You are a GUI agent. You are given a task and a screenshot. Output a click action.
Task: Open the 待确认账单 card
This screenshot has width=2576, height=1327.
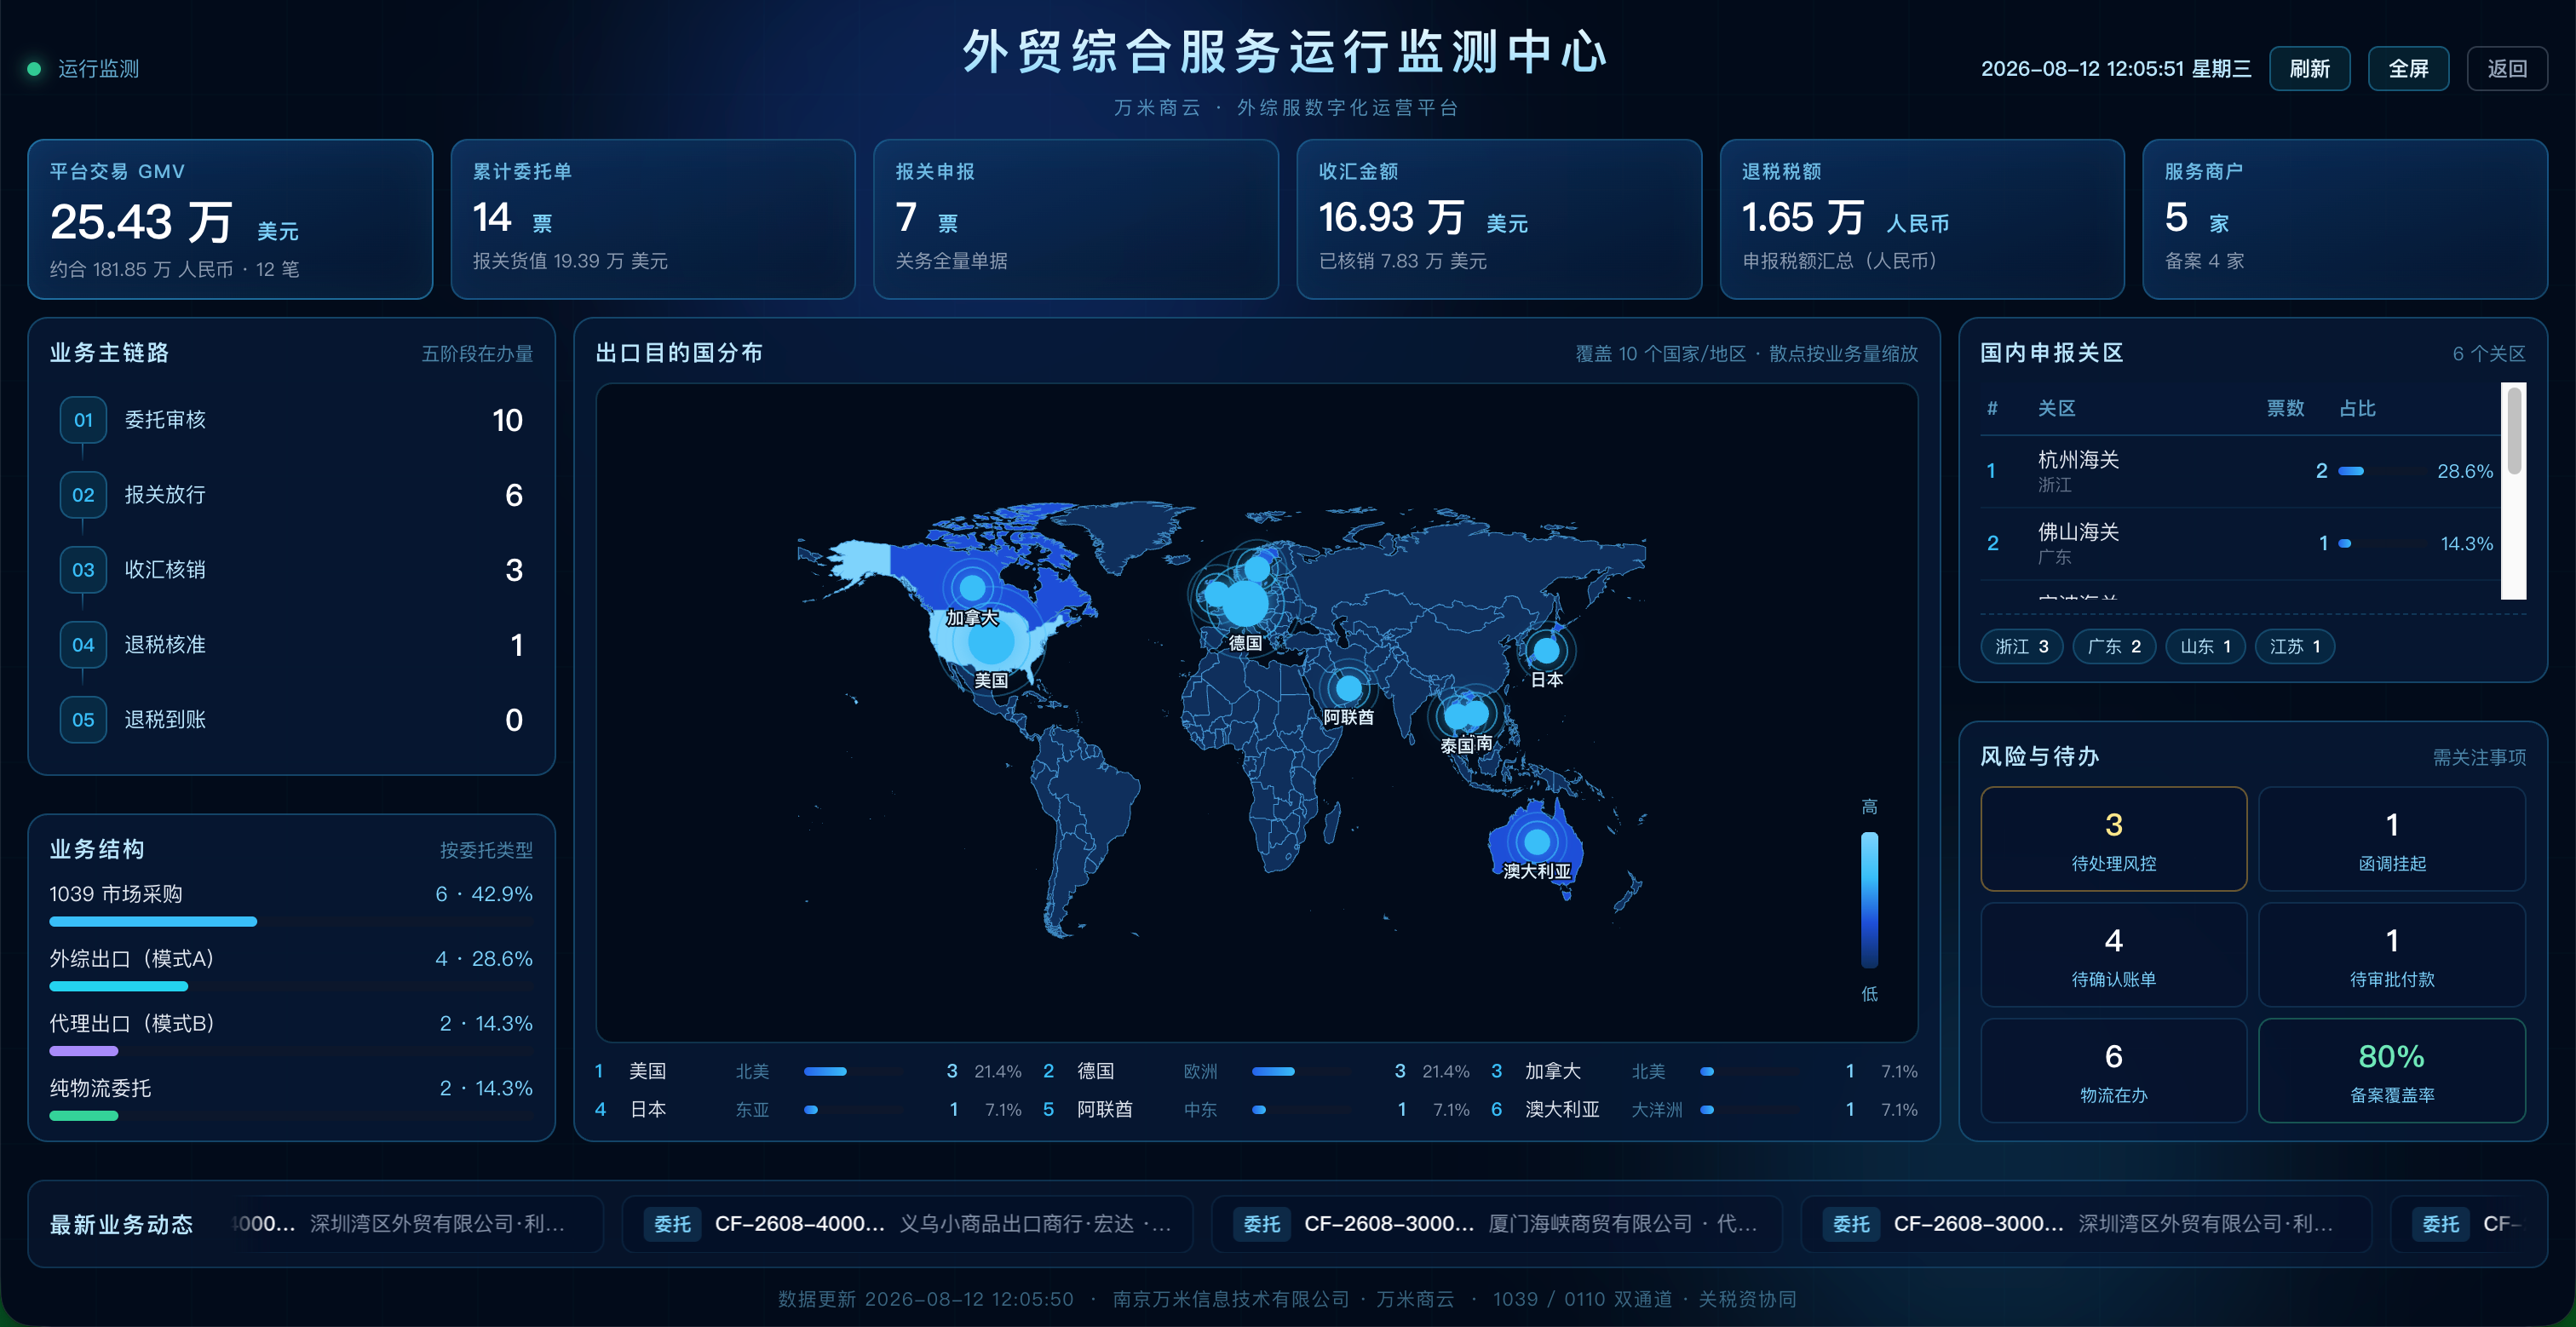pos(2113,955)
